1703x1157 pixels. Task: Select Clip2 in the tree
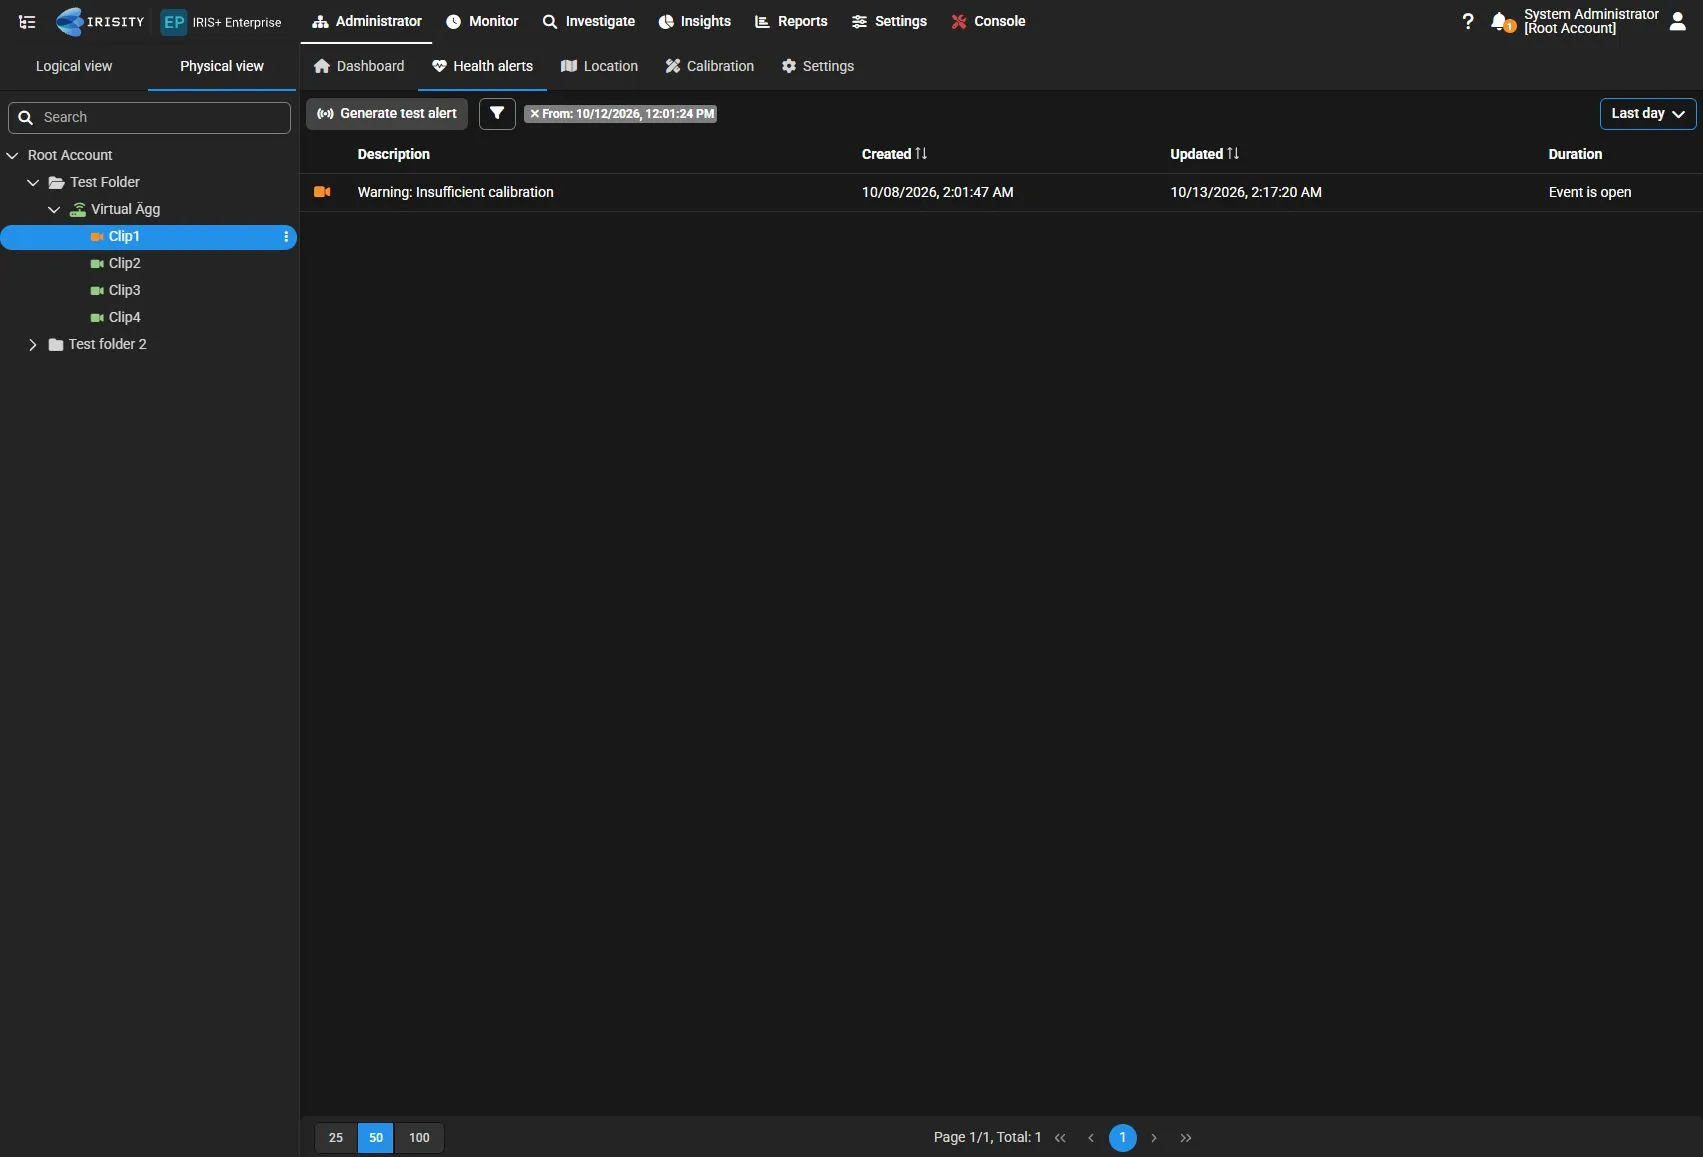(125, 264)
